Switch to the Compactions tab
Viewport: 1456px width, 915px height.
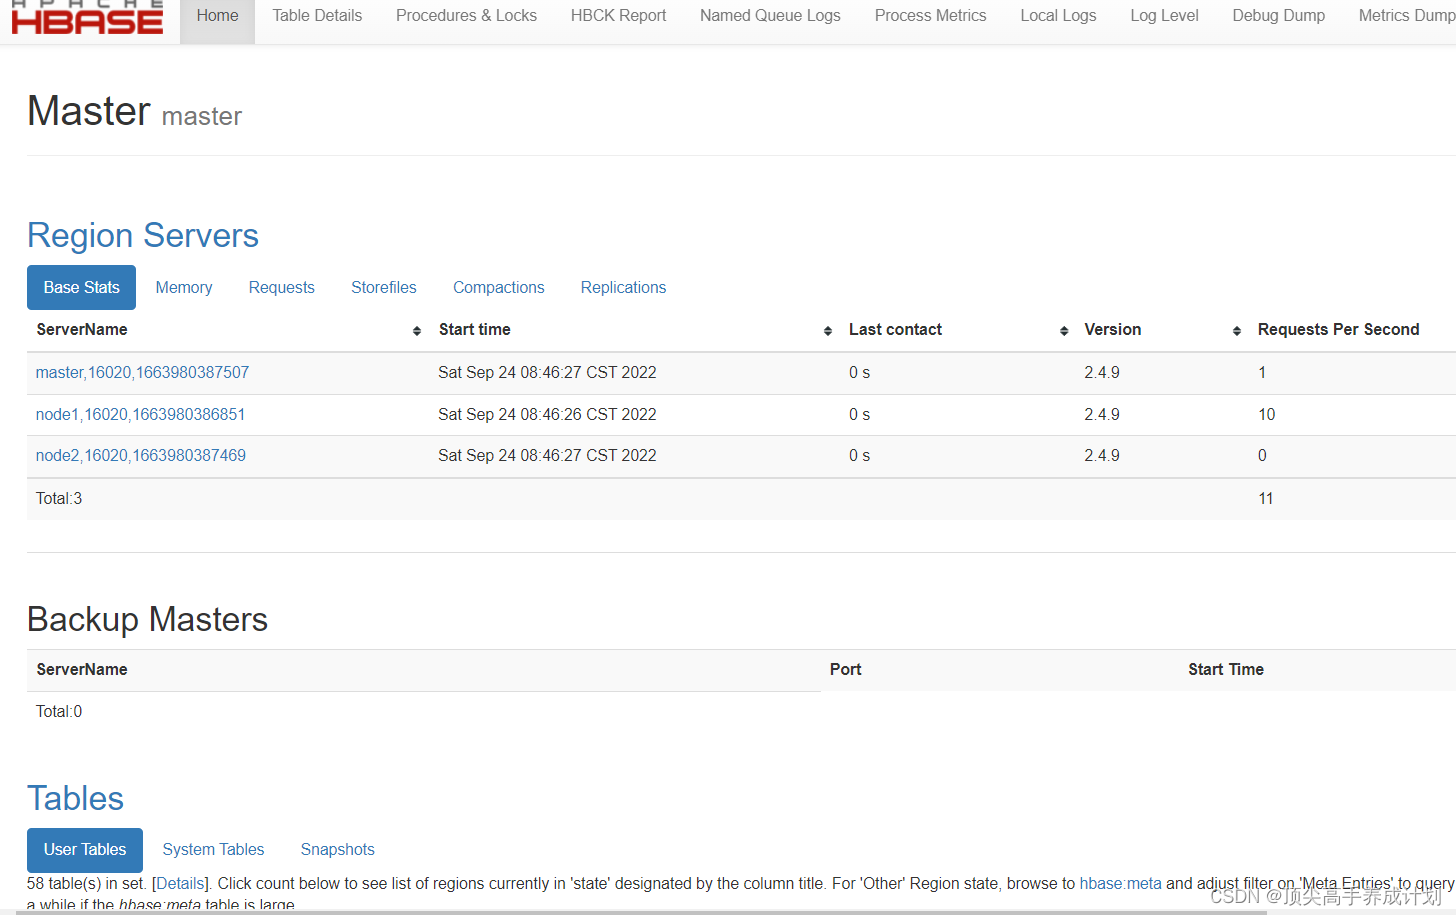499,287
